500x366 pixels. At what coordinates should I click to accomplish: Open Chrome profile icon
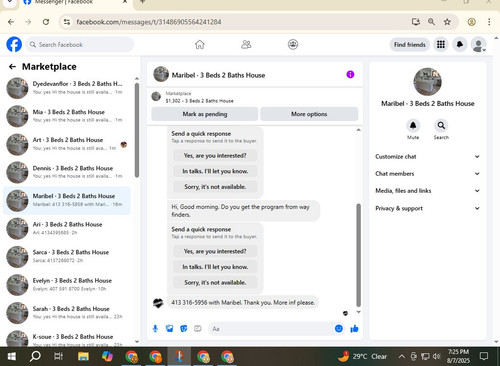point(471,22)
